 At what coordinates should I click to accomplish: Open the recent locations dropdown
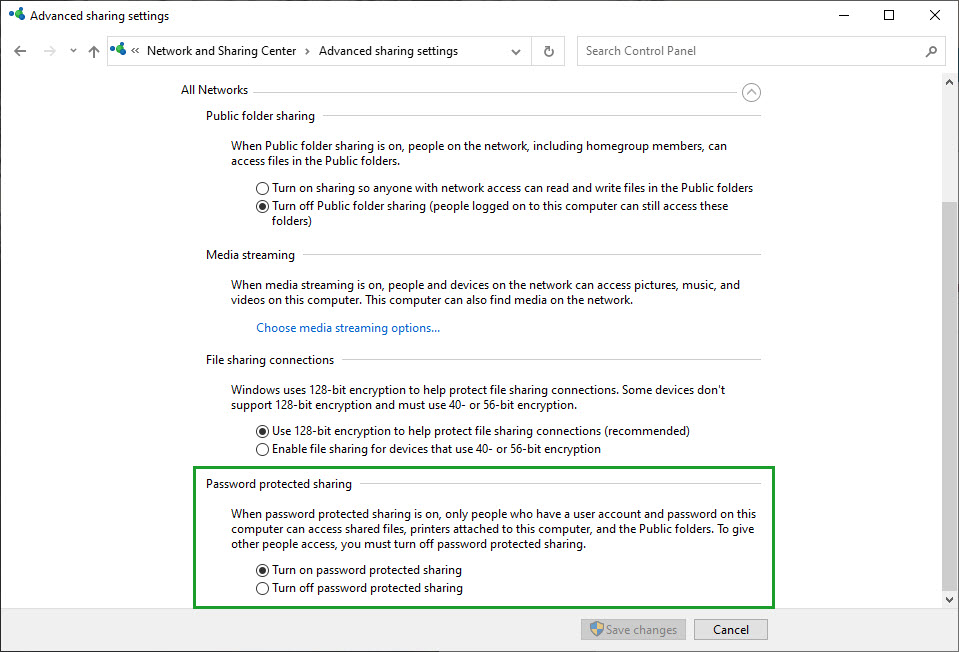tap(72, 50)
